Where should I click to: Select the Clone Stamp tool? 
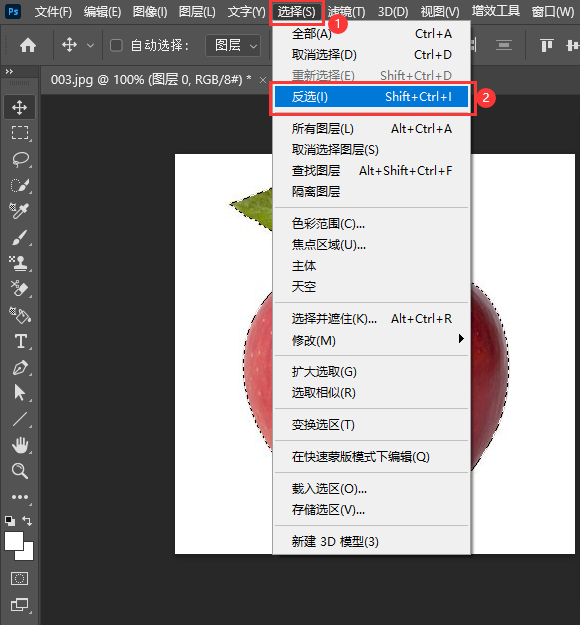tap(19, 263)
